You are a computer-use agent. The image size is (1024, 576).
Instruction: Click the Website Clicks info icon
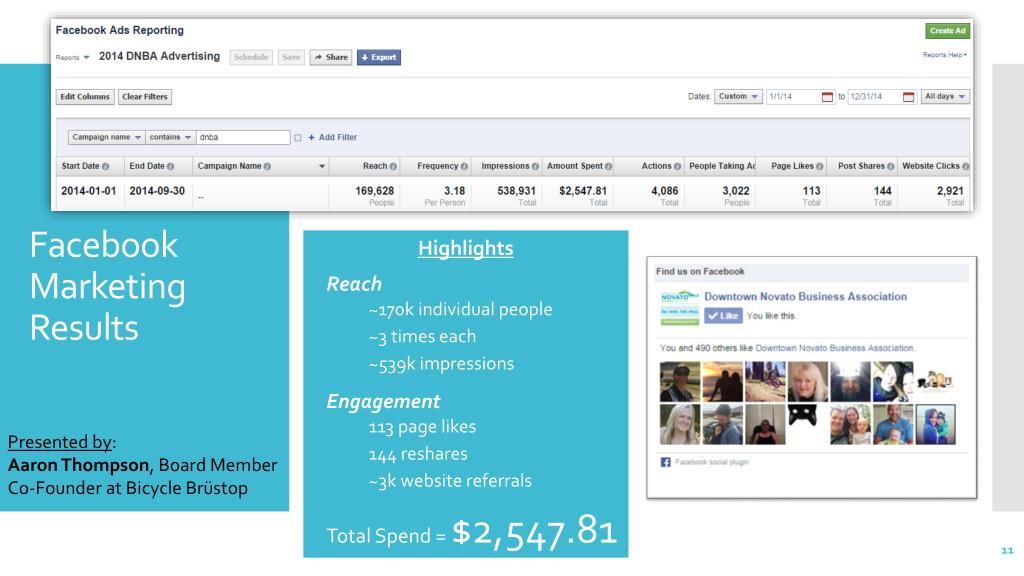point(966,167)
